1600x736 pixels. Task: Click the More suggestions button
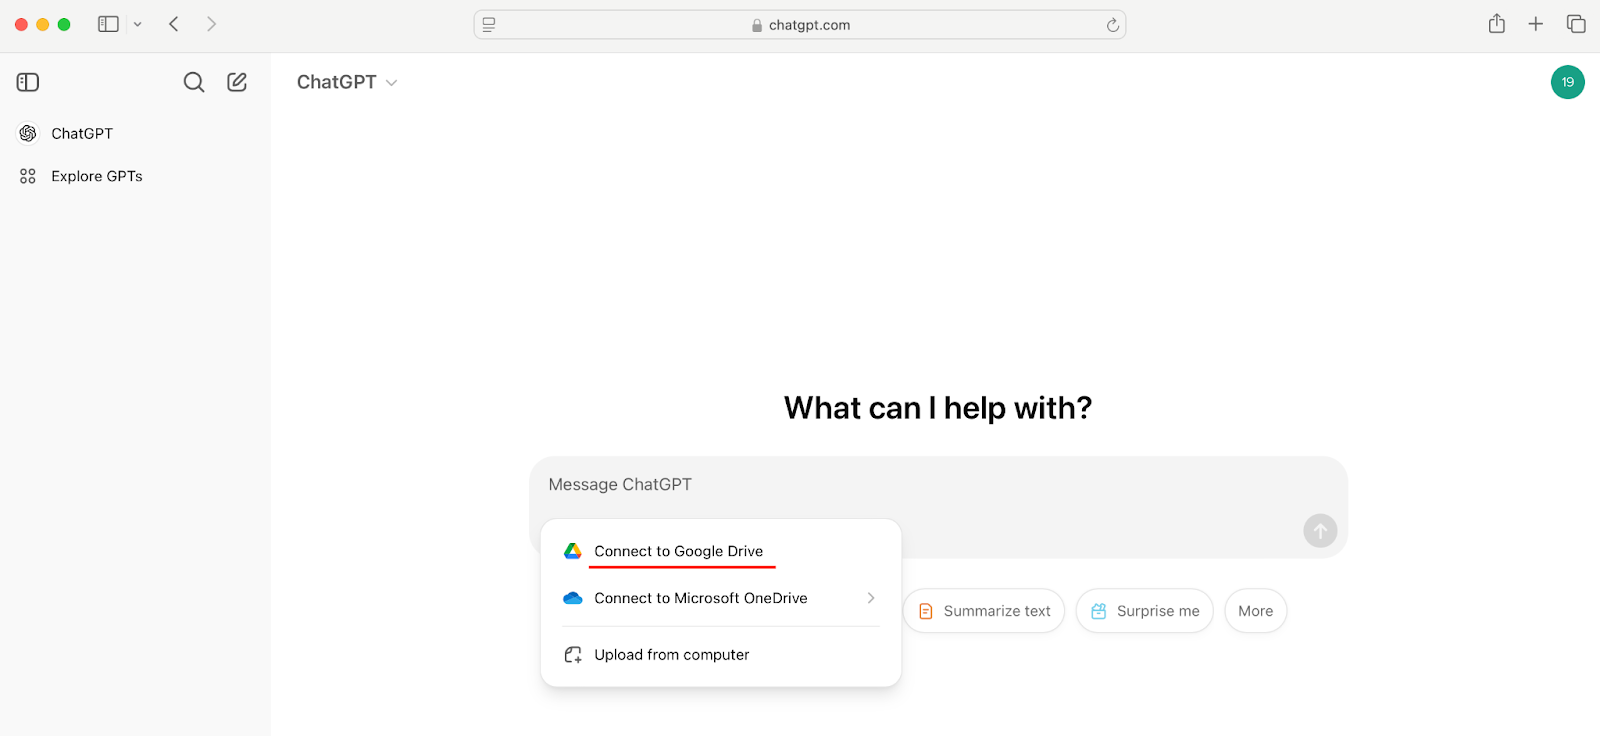click(1256, 611)
